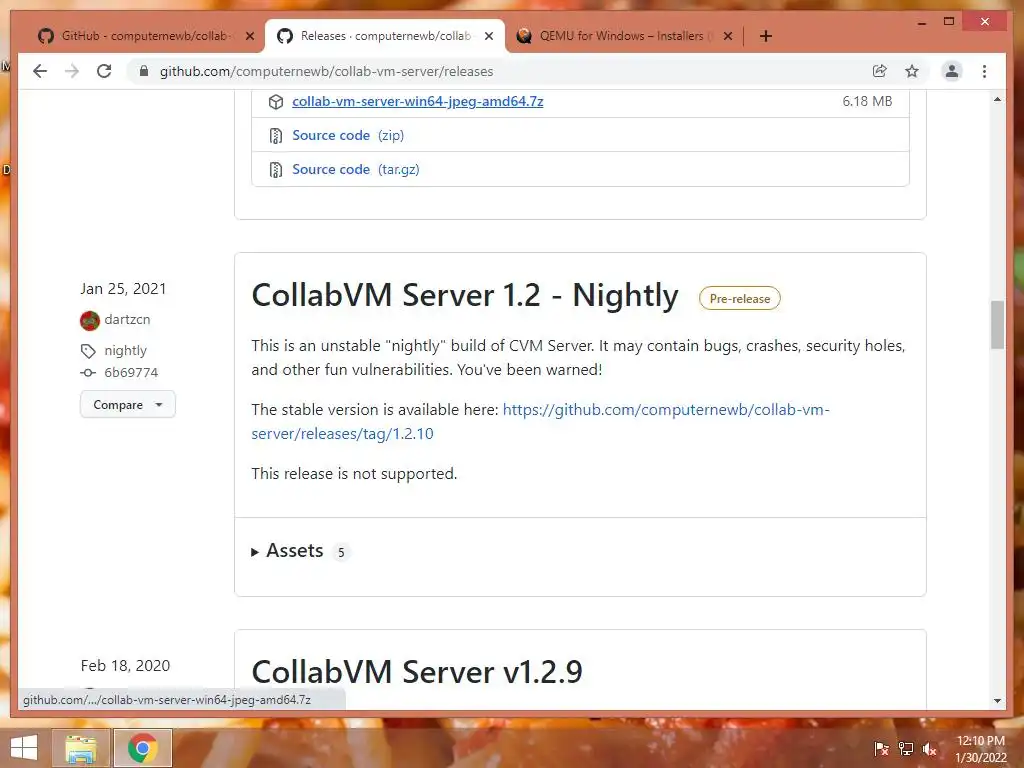Open the CollabVM Server 1.2 - Nightly release
1024x768 pixels.
pyautogui.click(x=465, y=295)
